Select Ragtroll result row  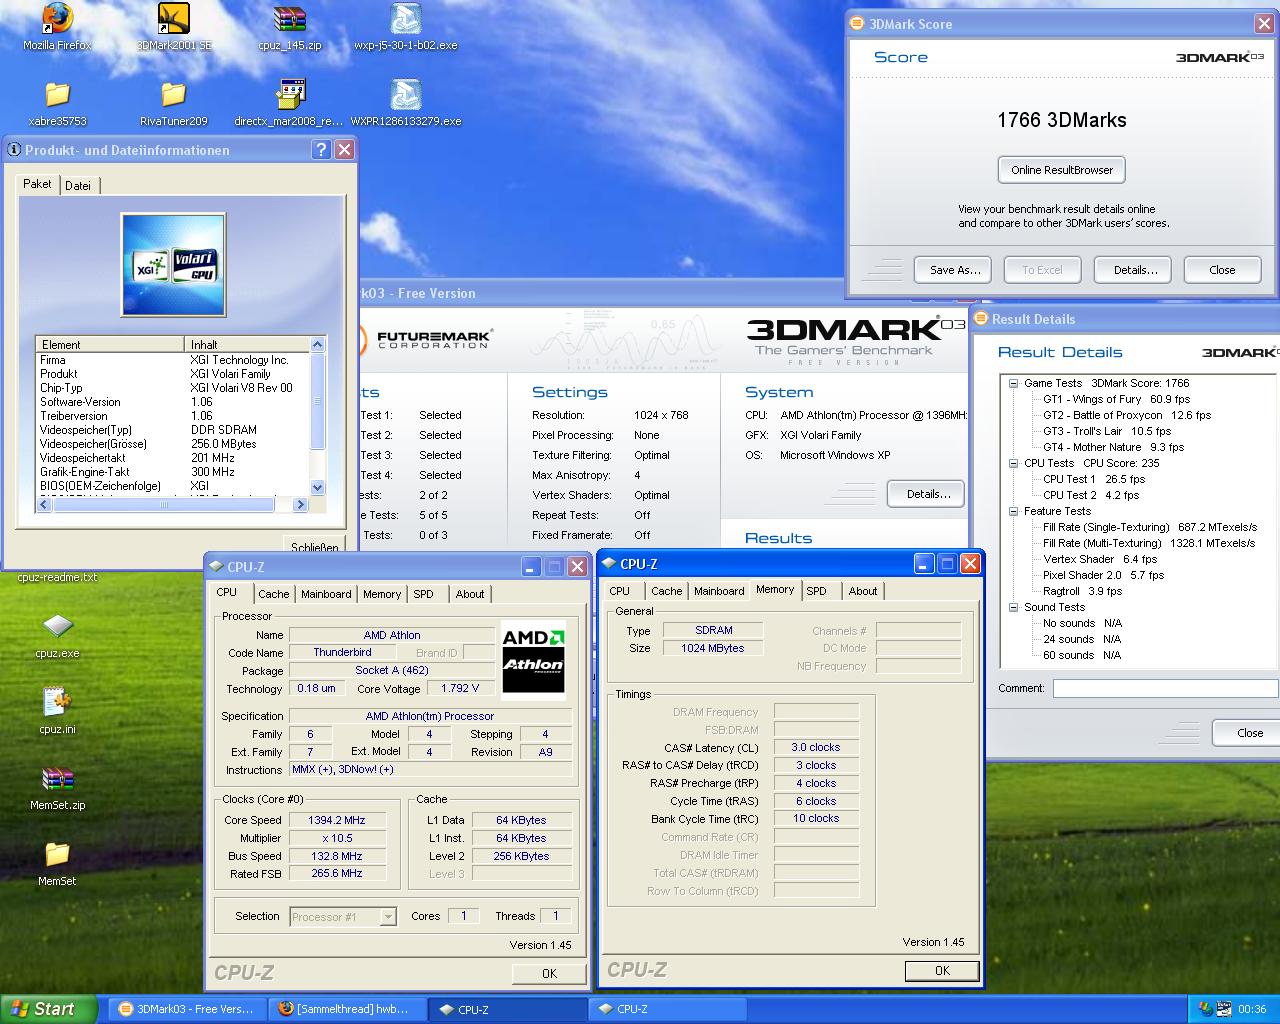tap(1083, 591)
